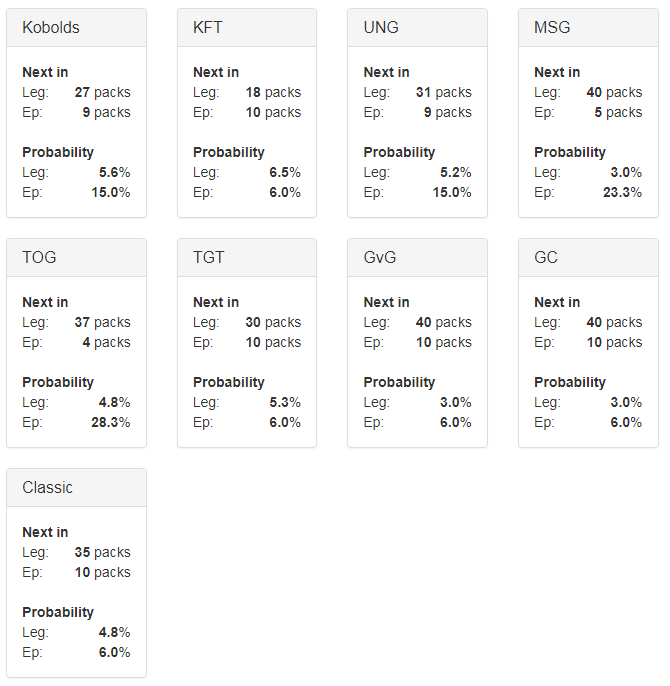
Task: Open the MSG panel header
Action: point(588,28)
